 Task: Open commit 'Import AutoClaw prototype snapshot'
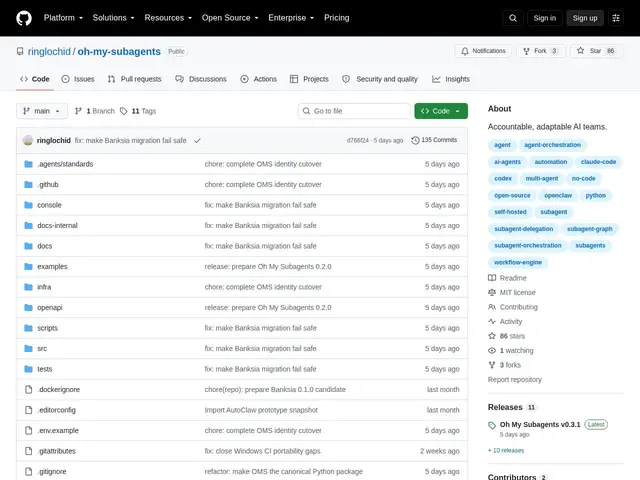pyautogui.click(x=261, y=410)
